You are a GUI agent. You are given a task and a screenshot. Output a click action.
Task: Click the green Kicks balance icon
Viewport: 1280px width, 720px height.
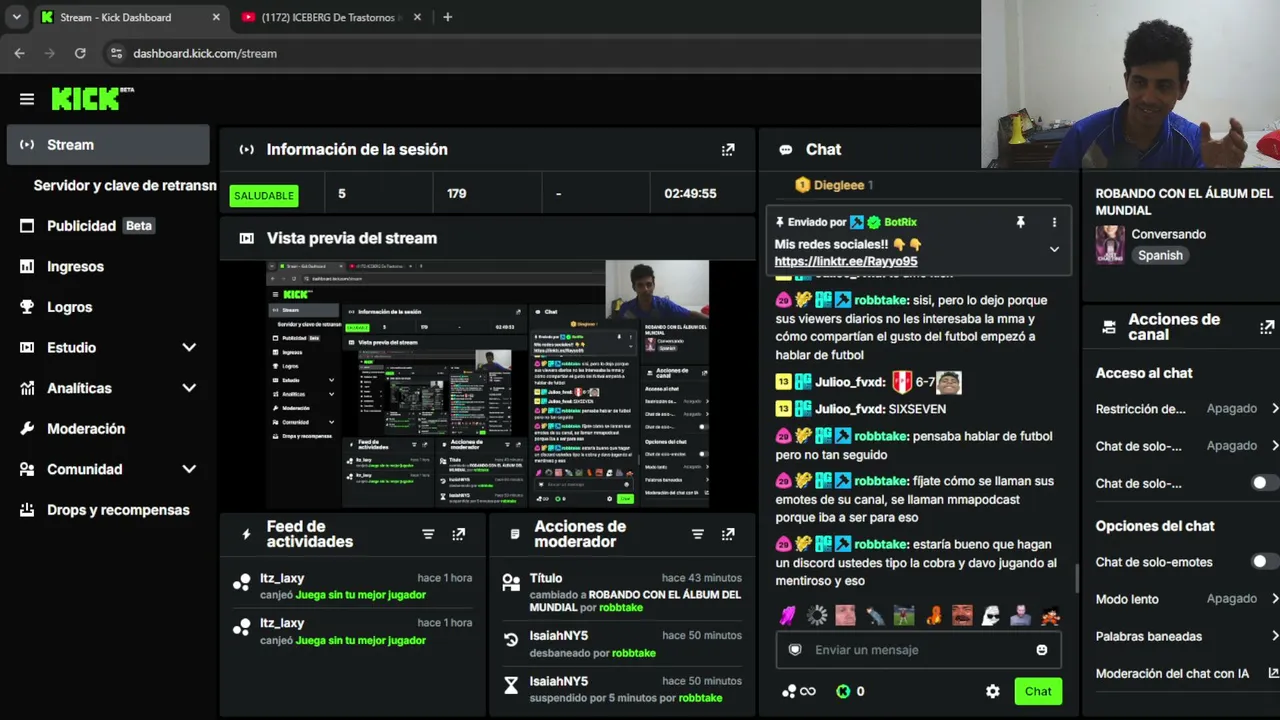843,691
